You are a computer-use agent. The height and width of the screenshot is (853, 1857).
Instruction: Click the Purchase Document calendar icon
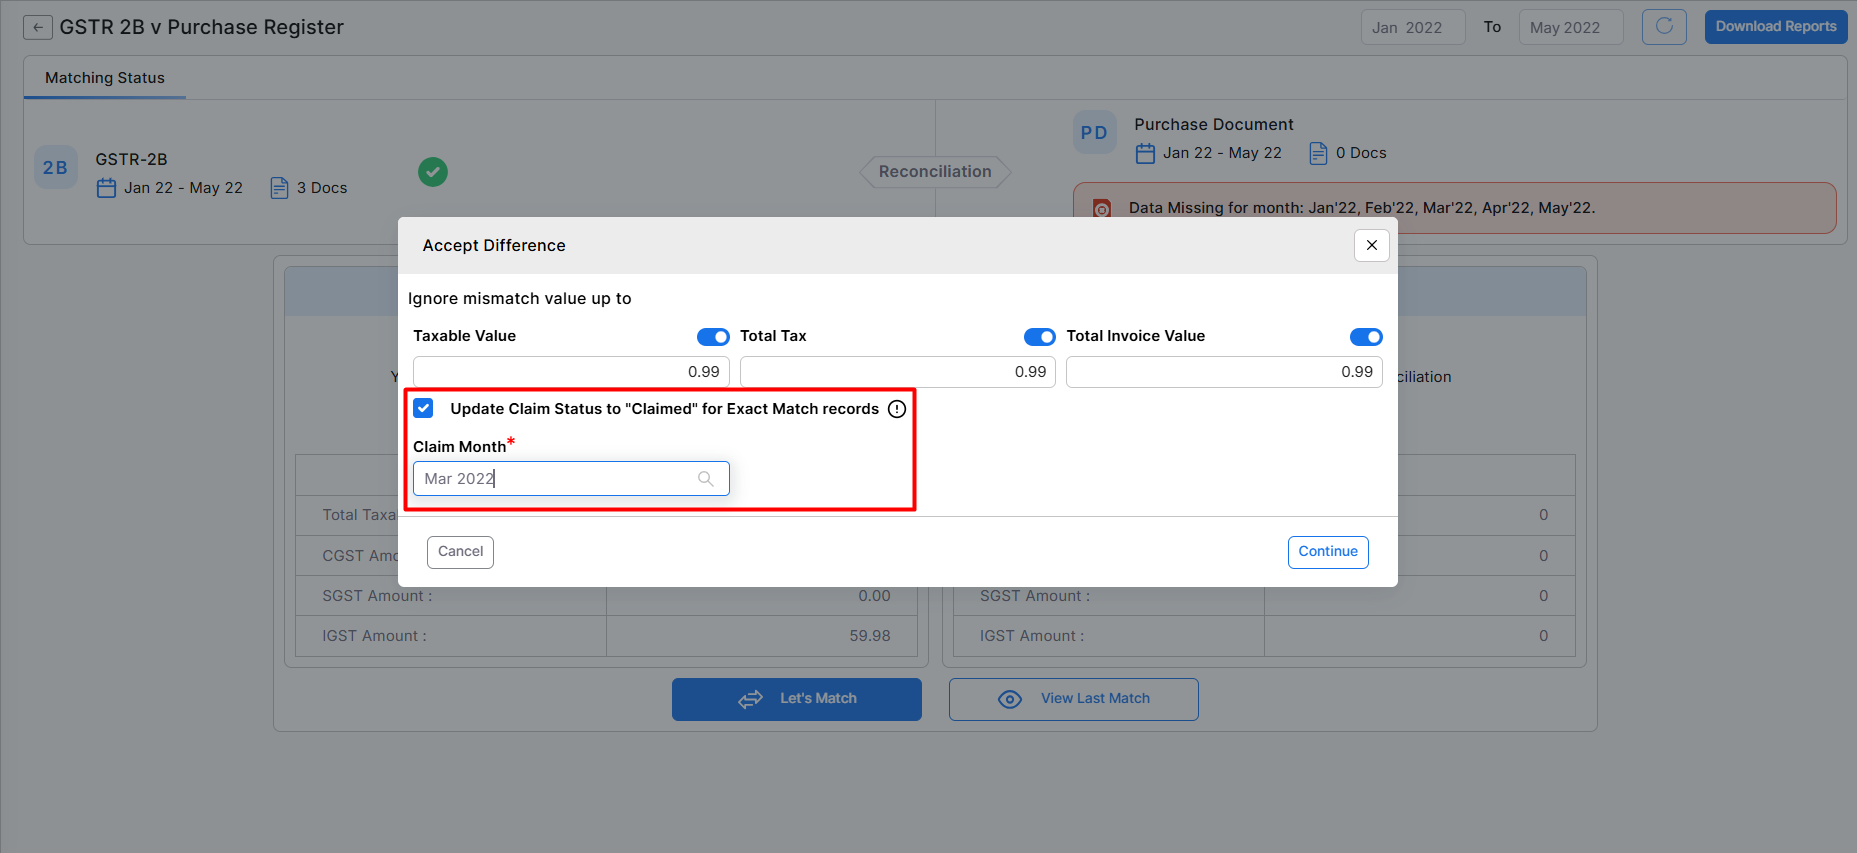(x=1145, y=153)
